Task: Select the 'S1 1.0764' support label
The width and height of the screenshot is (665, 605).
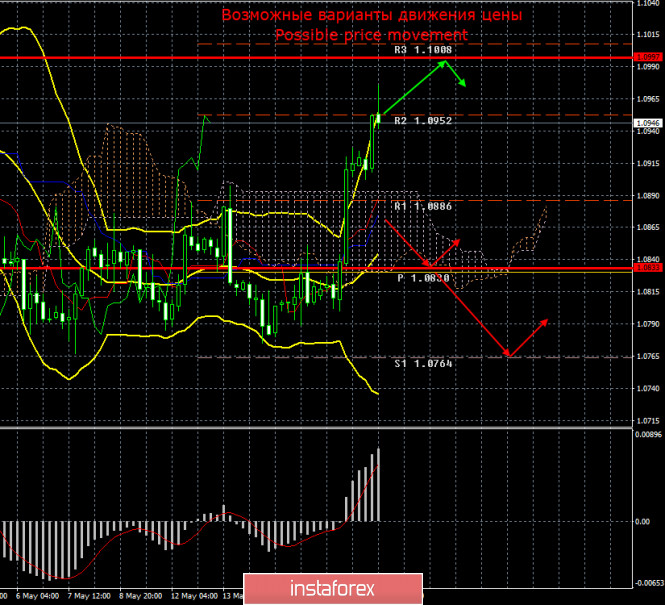Action: click(423, 364)
